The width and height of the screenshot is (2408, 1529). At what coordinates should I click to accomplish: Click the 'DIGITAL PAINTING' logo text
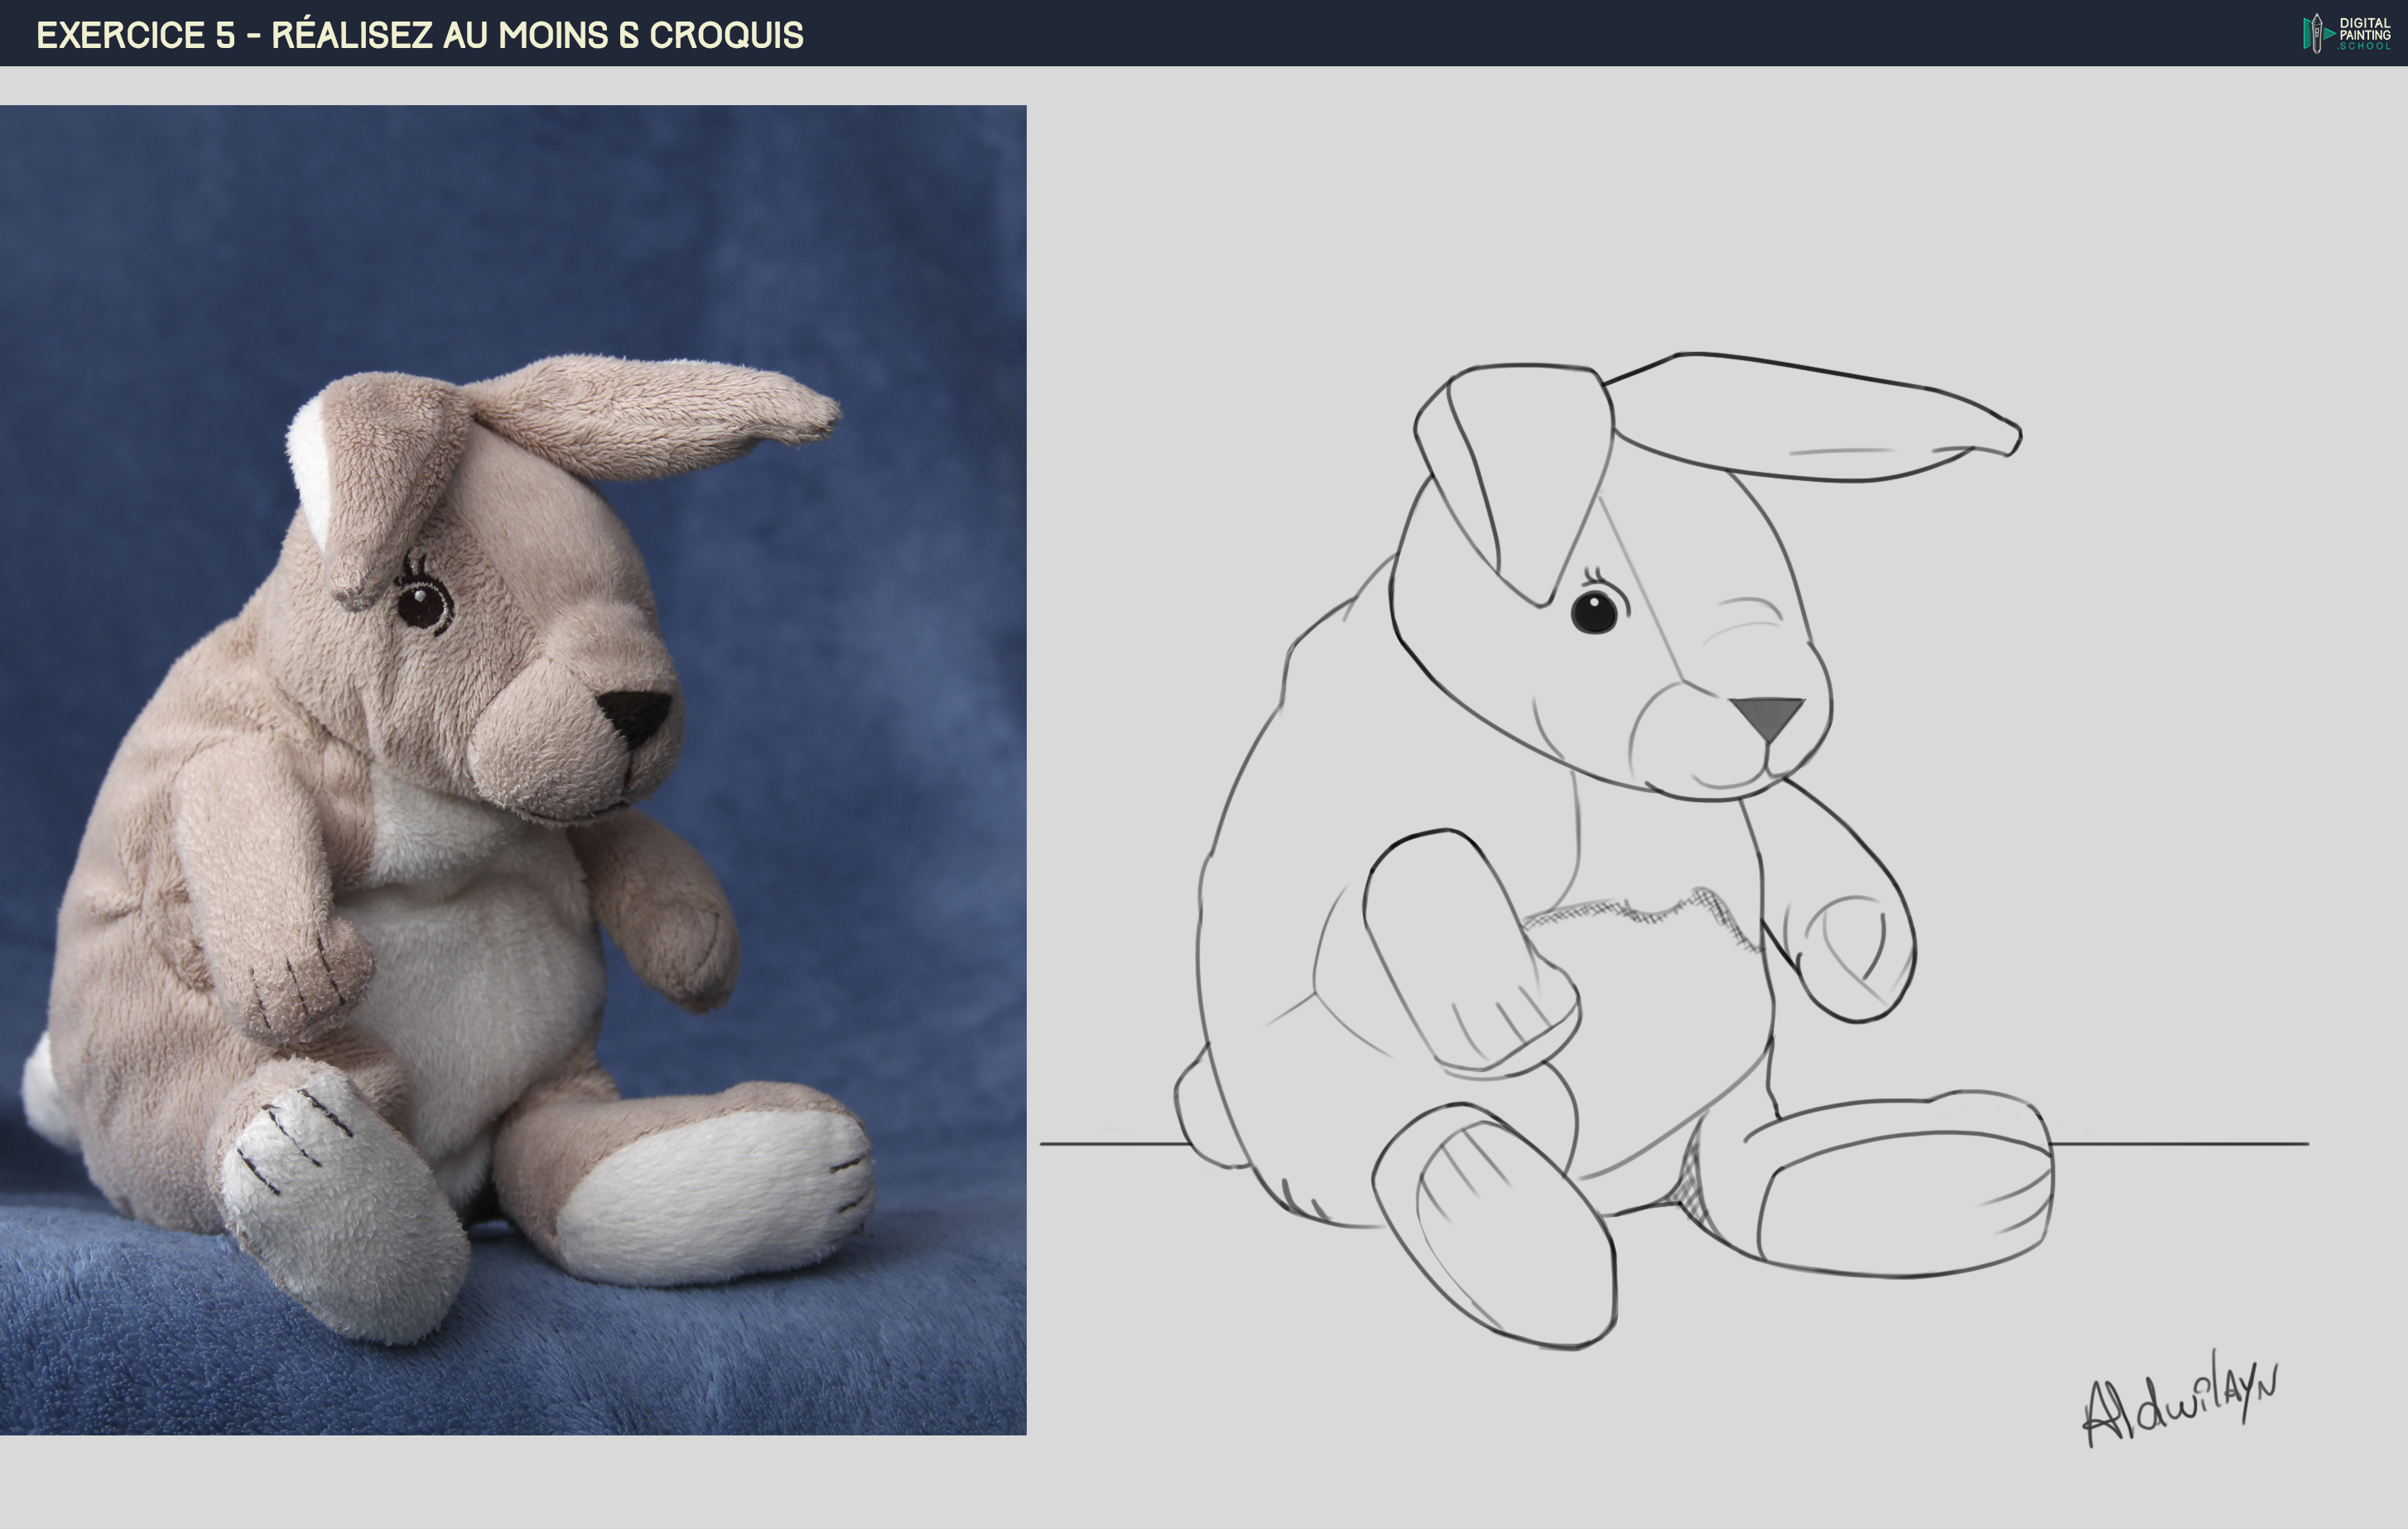(2367, 28)
